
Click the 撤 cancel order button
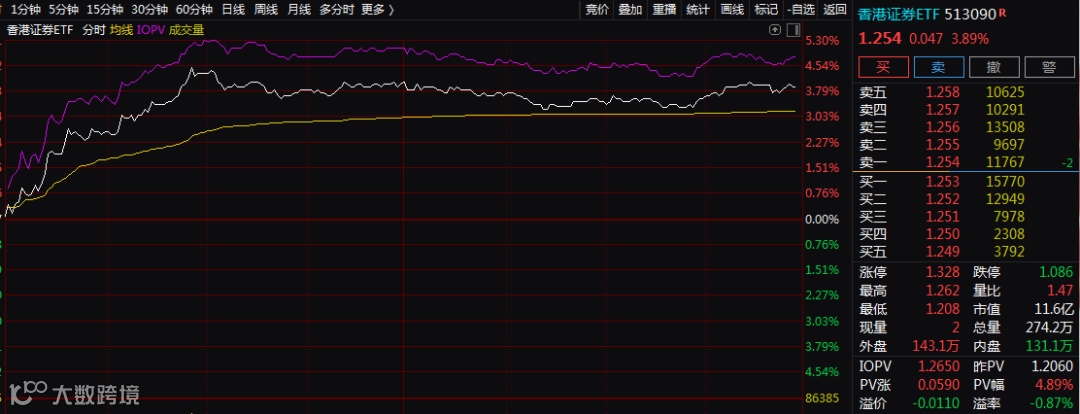point(994,67)
